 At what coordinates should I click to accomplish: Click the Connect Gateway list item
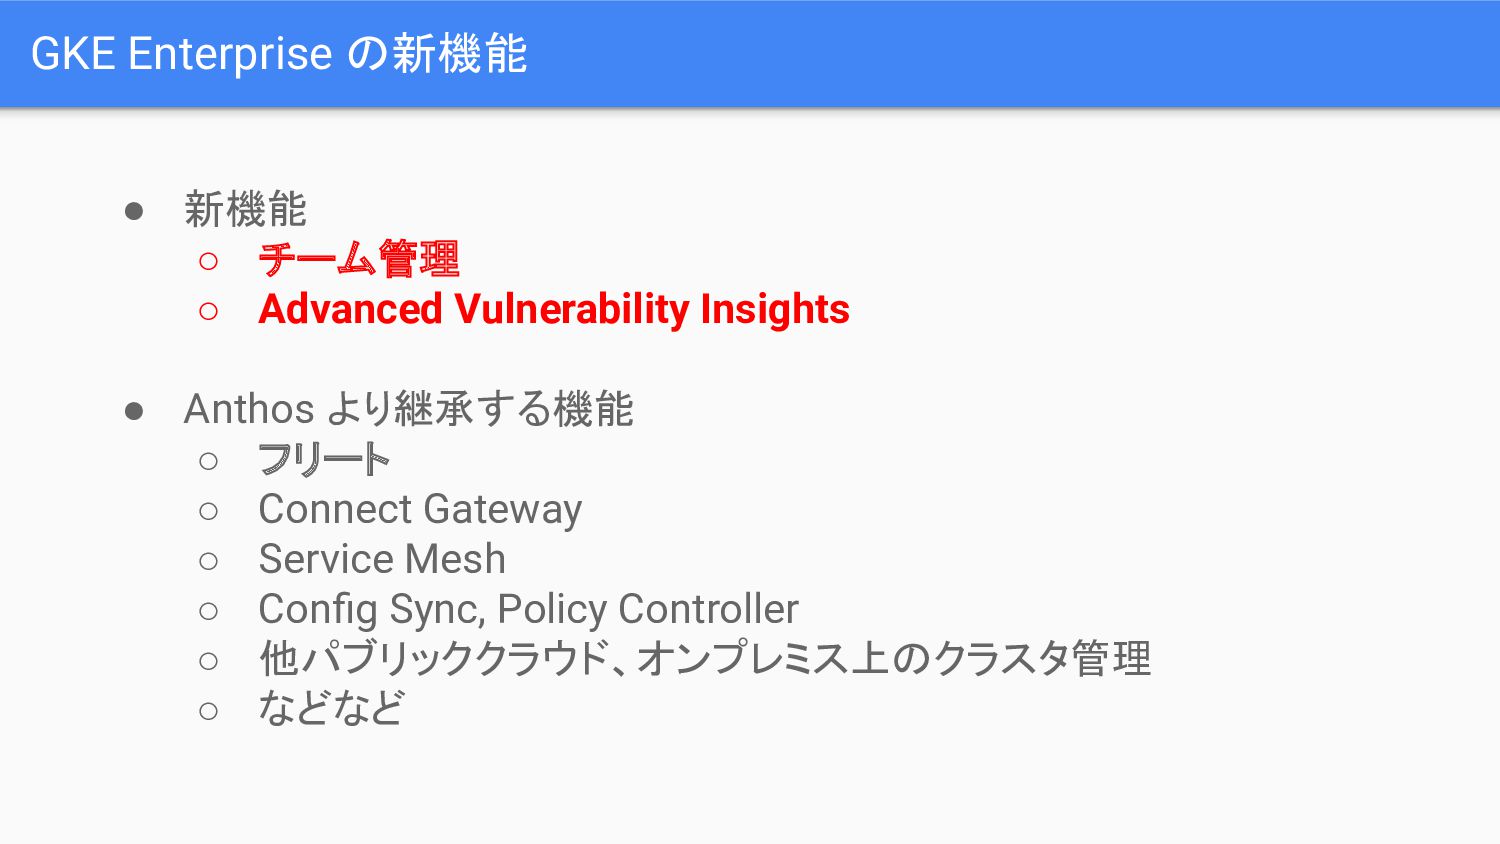coord(420,510)
